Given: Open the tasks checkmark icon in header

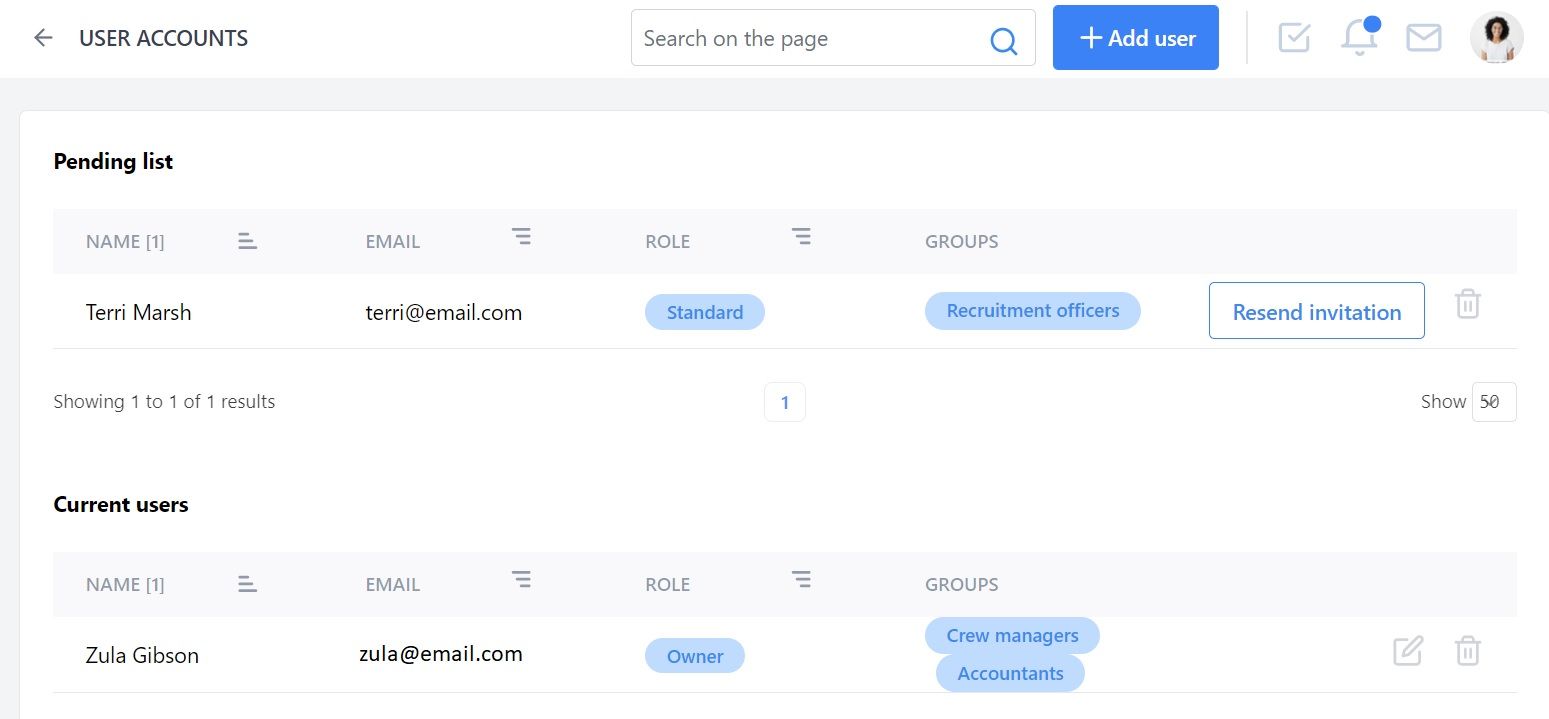Looking at the screenshot, I should pyautogui.click(x=1294, y=38).
